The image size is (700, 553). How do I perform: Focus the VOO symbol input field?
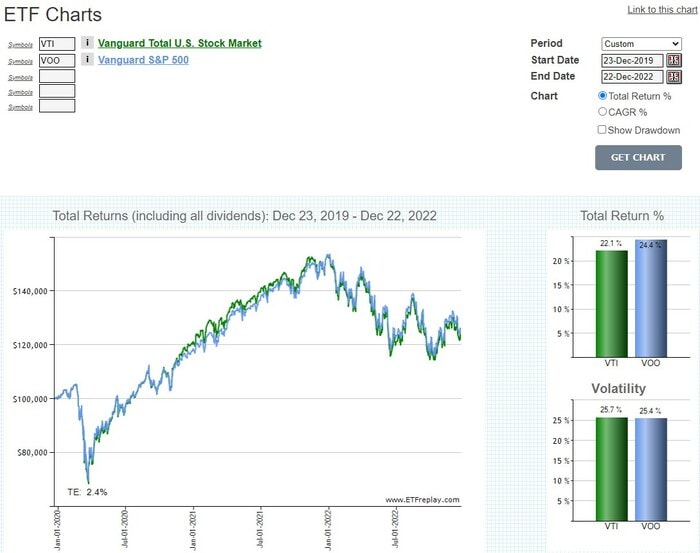(x=57, y=60)
